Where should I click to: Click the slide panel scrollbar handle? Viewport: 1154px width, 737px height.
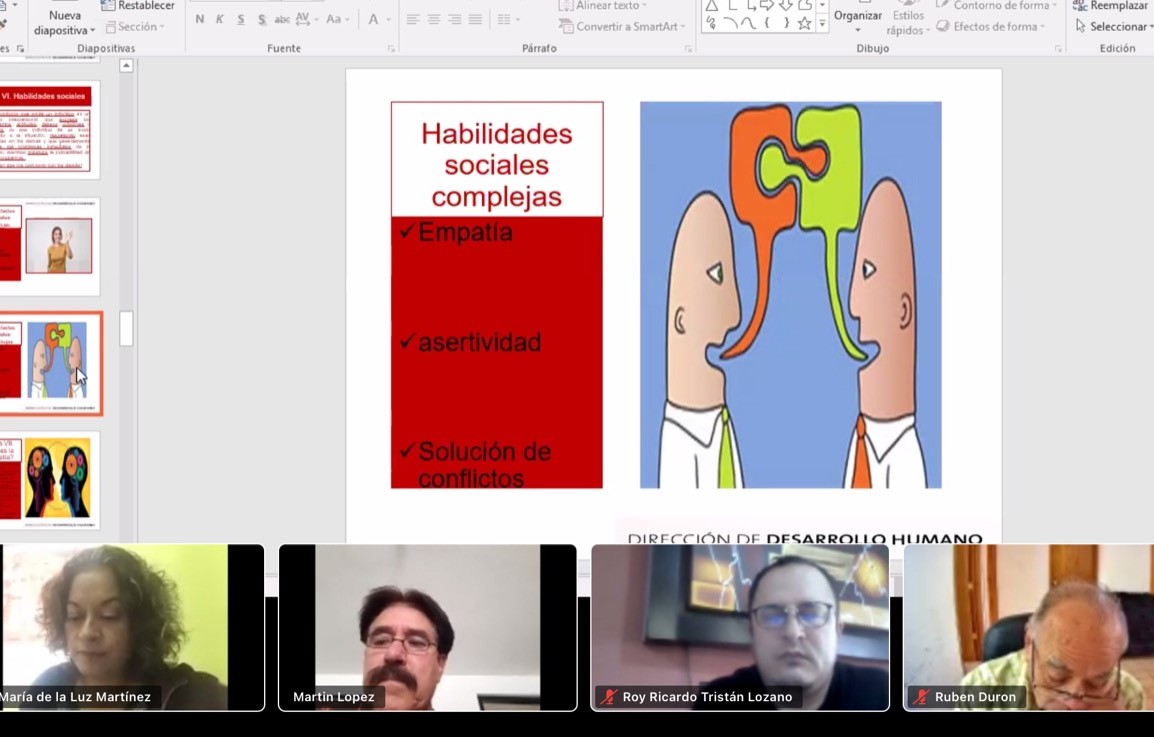[126, 328]
